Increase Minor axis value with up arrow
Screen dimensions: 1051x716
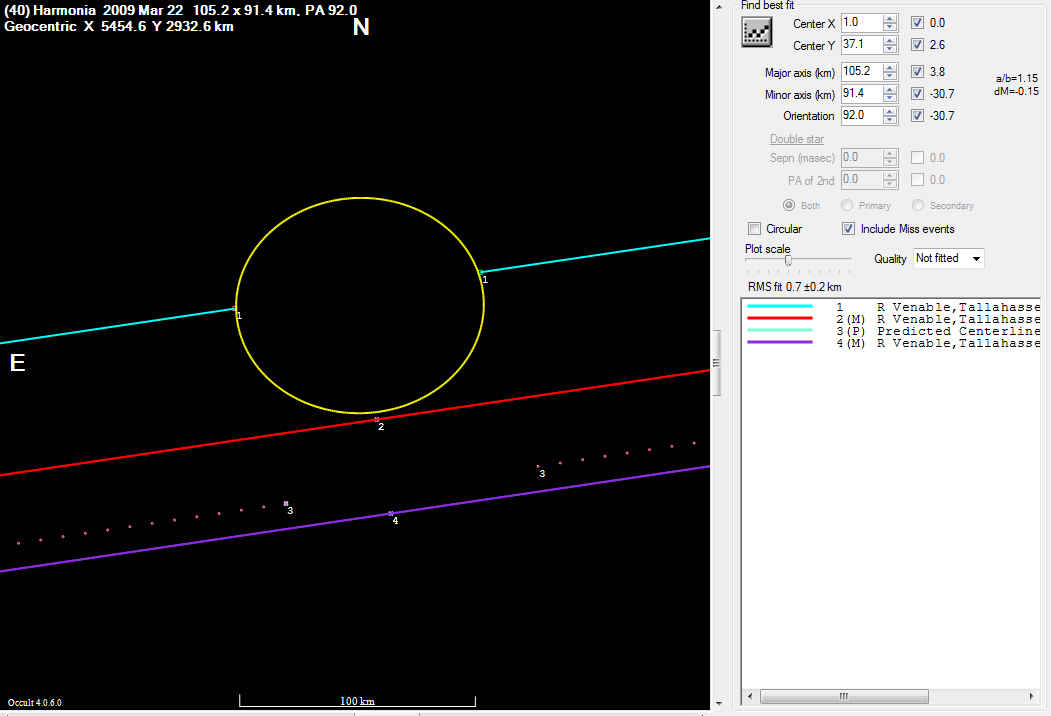[889, 89]
